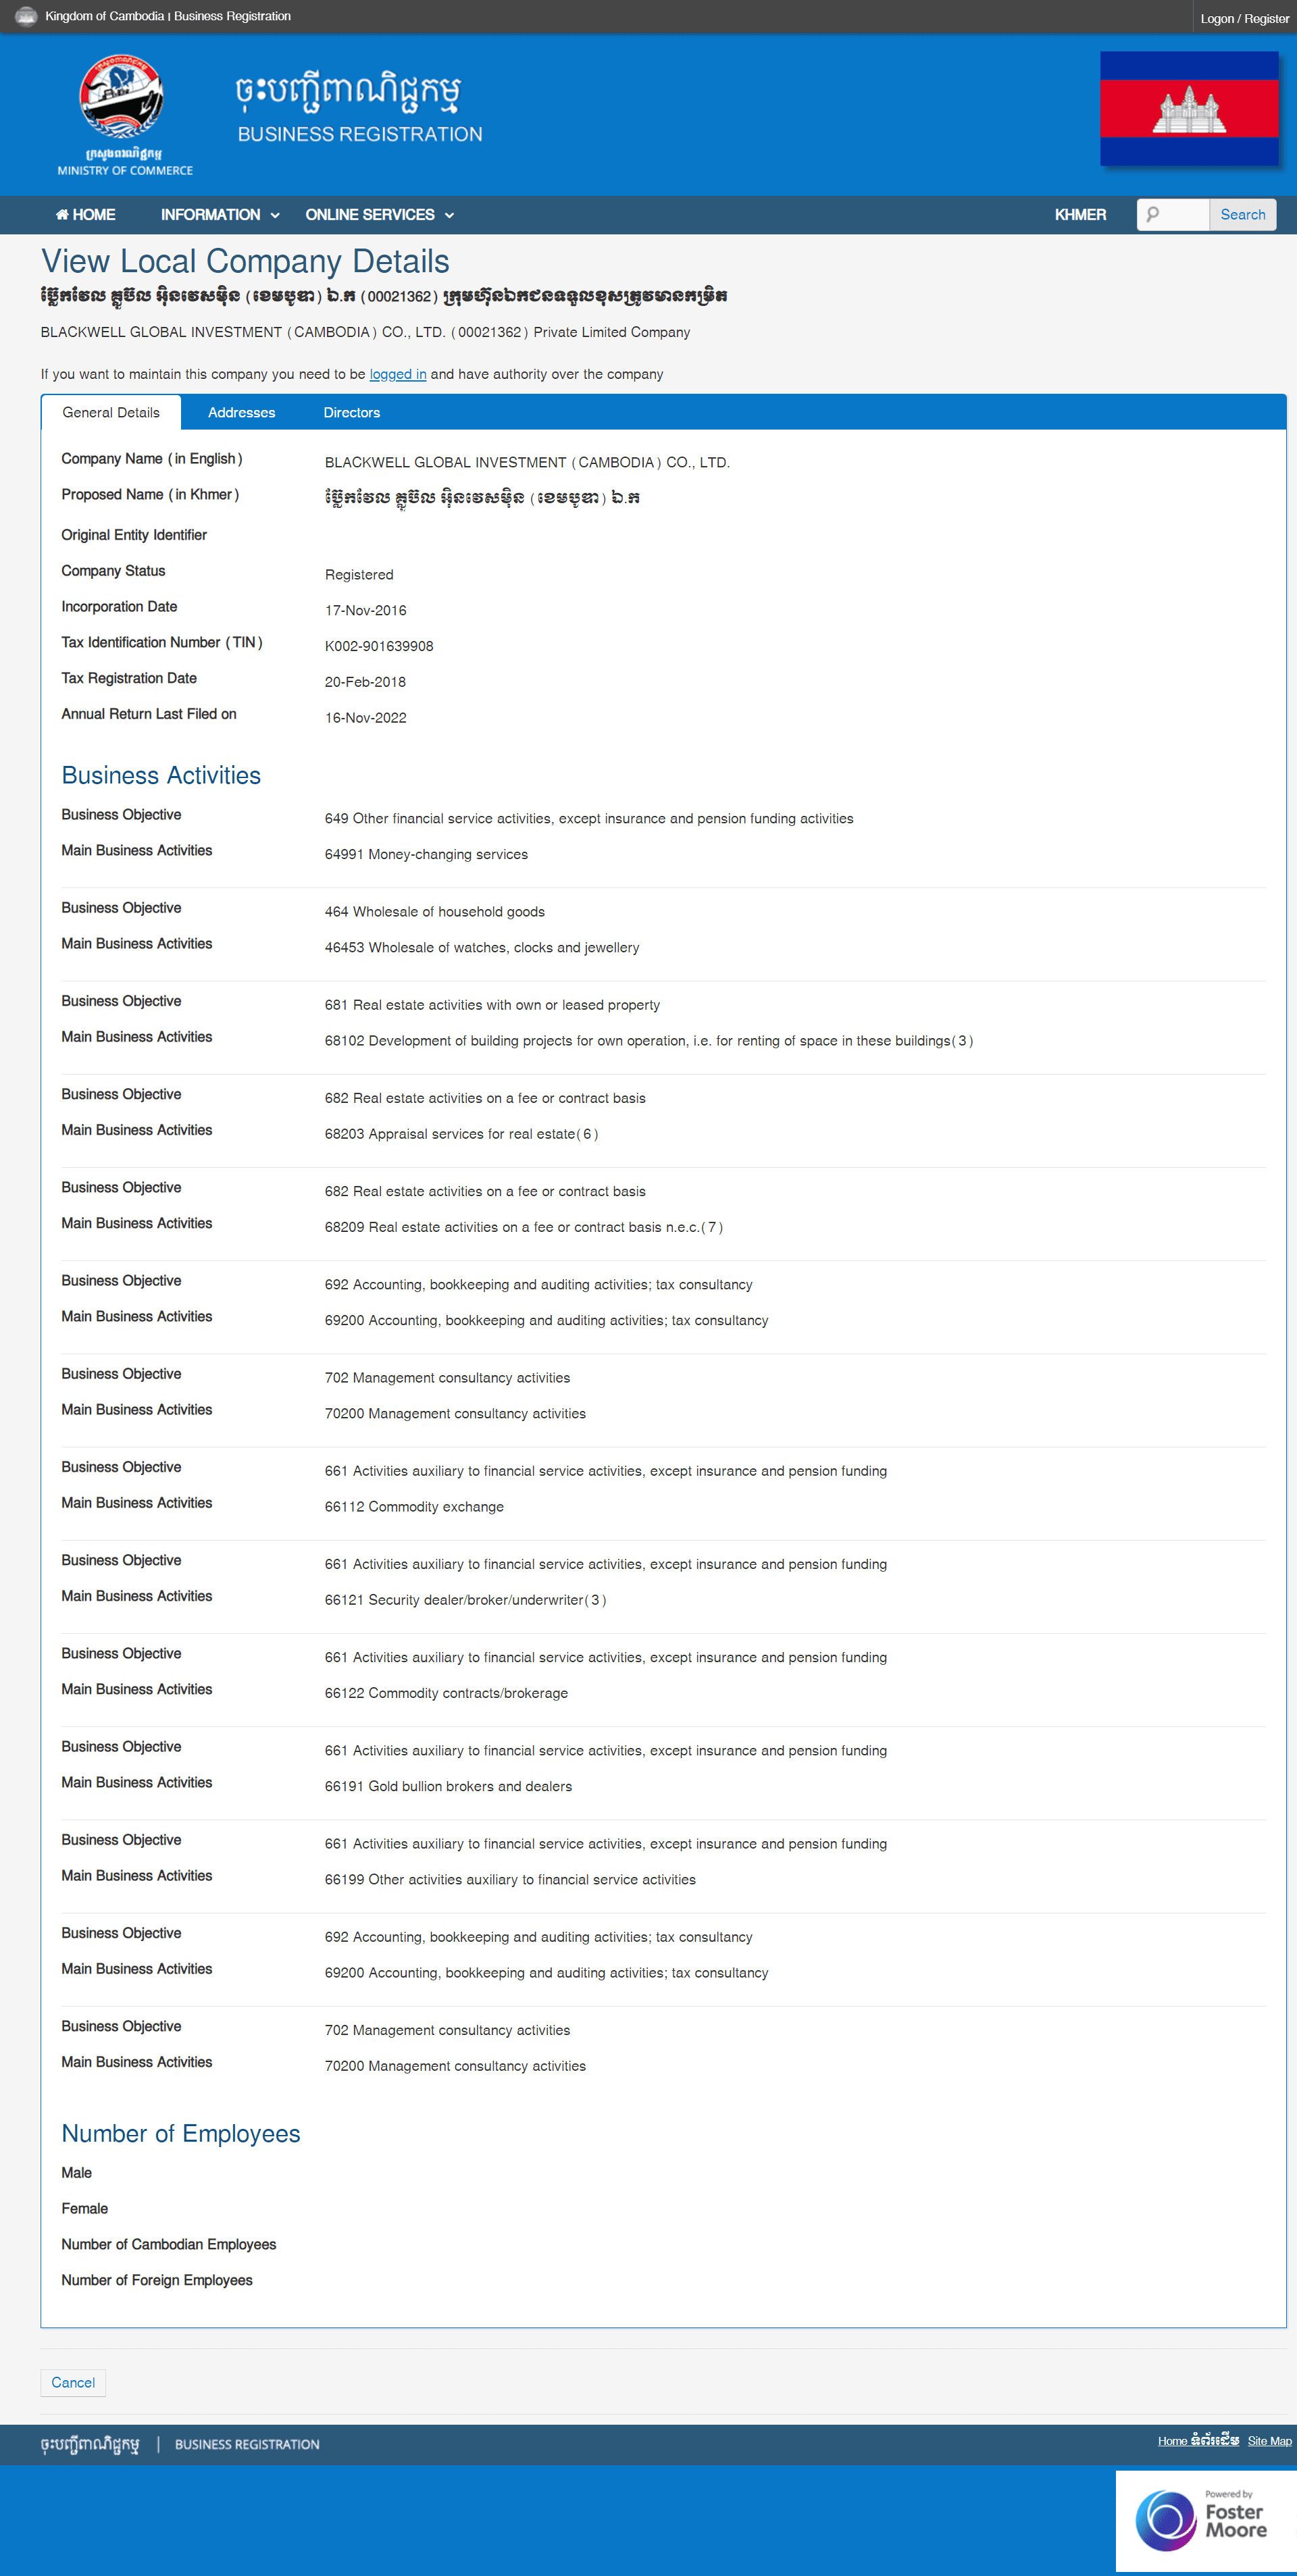
Task: Select the Directors tab
Action: coord(354,412)
